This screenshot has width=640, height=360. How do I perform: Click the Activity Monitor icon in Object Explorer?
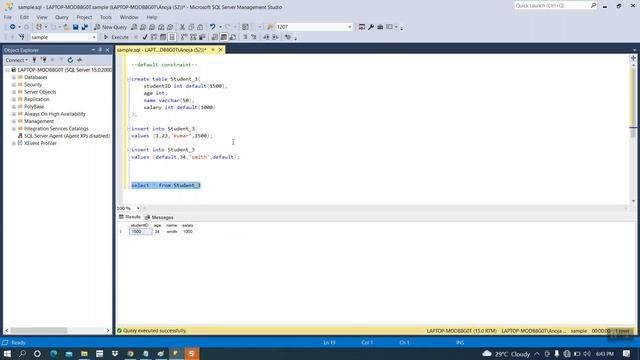click(x=79, y=60)
